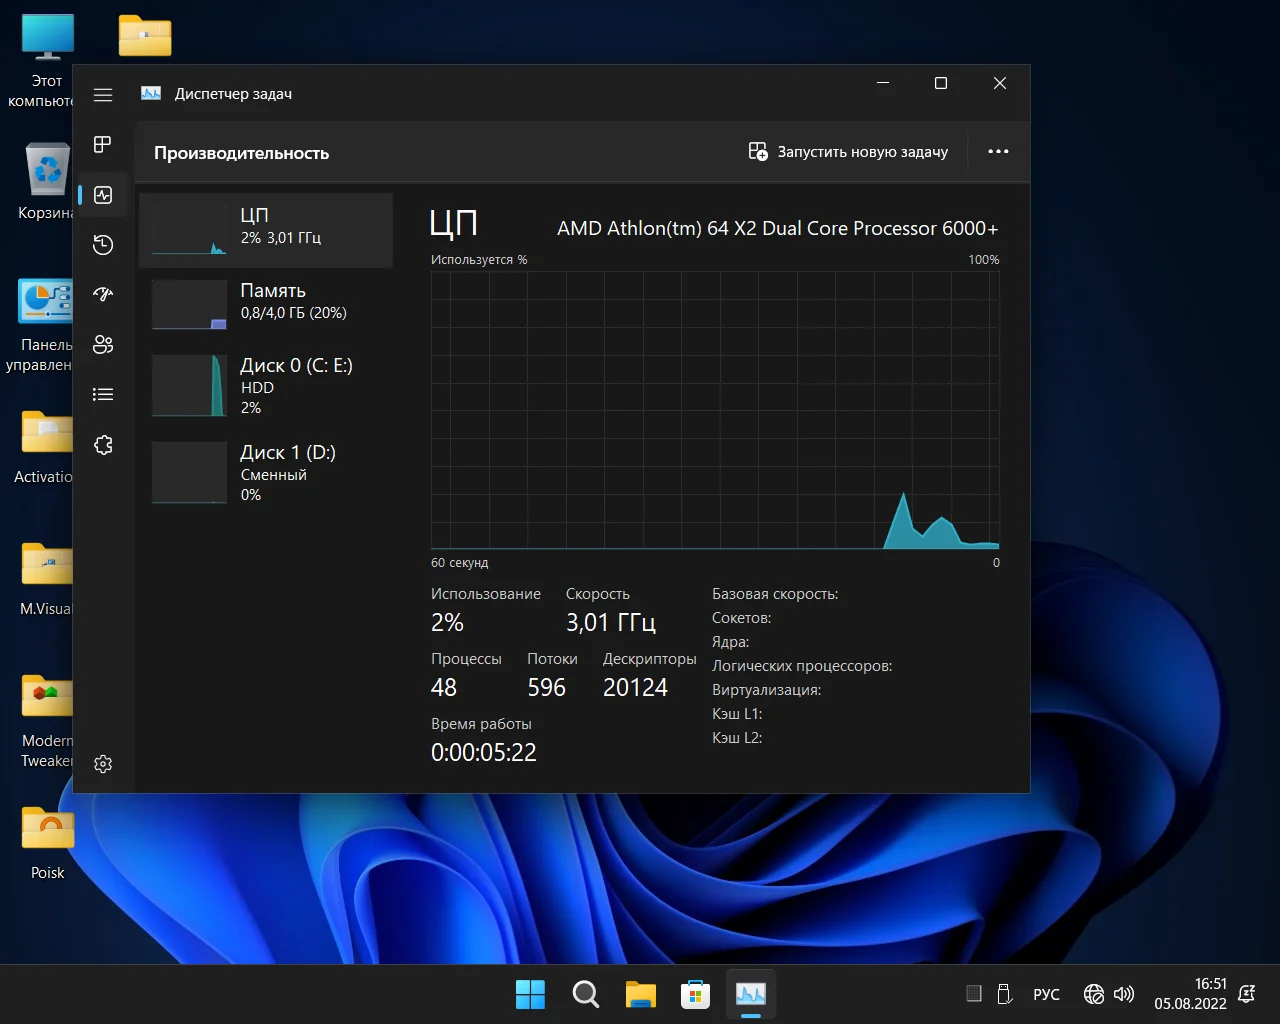Click the CPU usage graph area
The image size is (1280, 1024).
tap(715, 410)
